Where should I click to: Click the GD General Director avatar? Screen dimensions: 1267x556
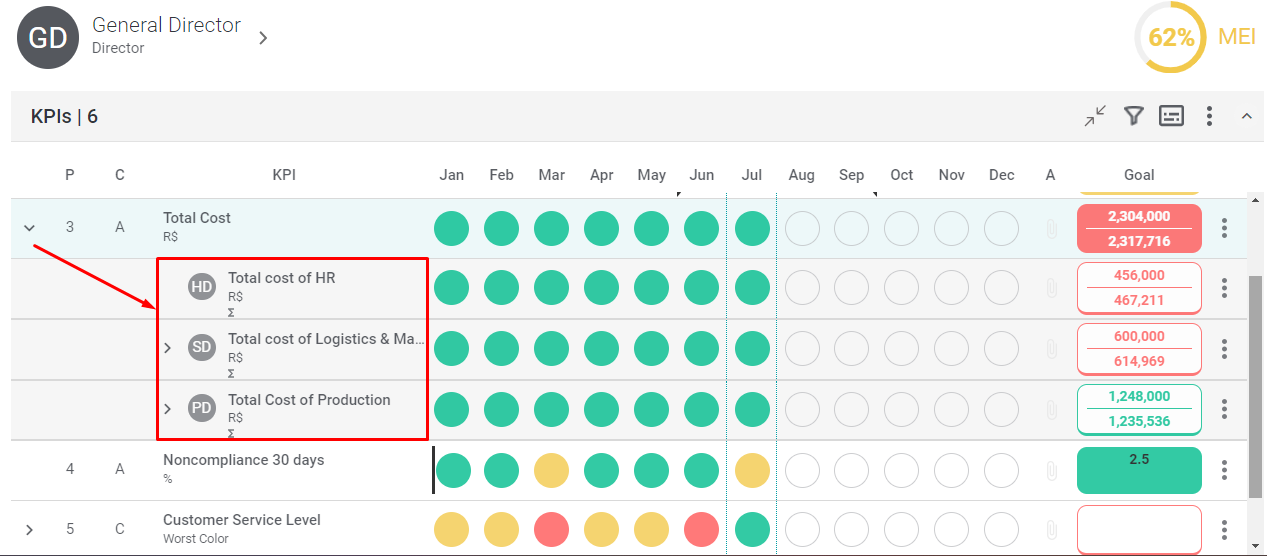pos(47,38)
